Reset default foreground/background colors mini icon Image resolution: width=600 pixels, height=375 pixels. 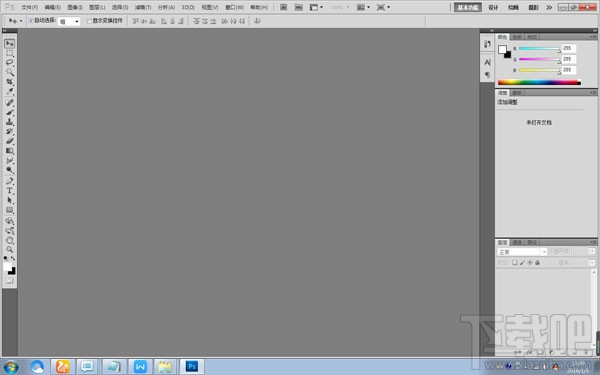pos(6,259)
